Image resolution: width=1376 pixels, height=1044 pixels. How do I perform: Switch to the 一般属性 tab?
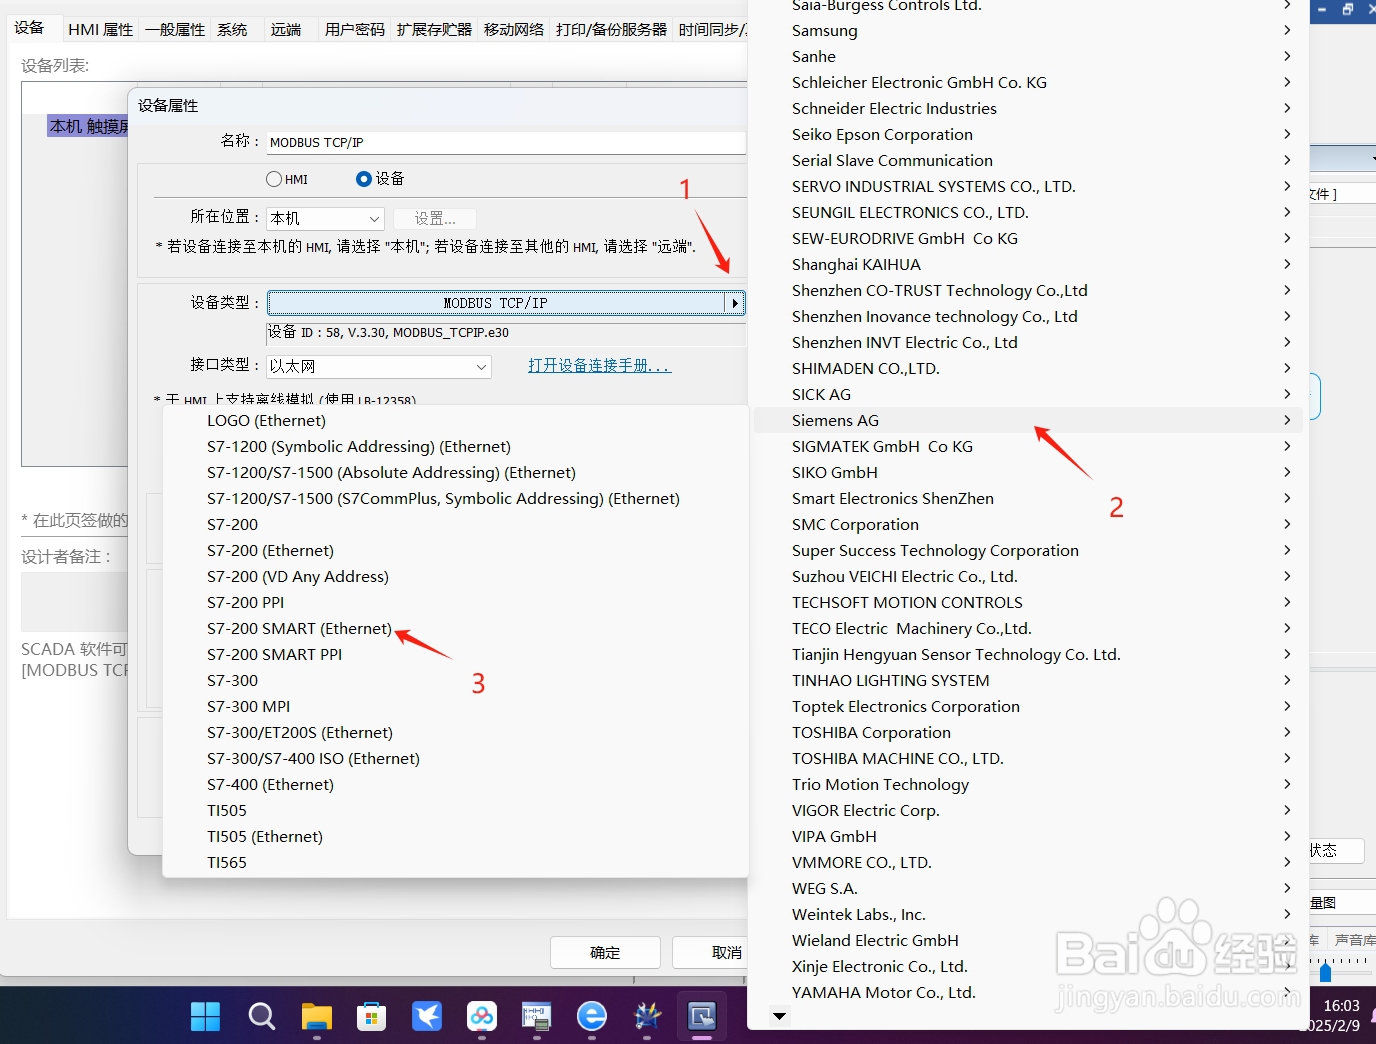tap(175, 30)
